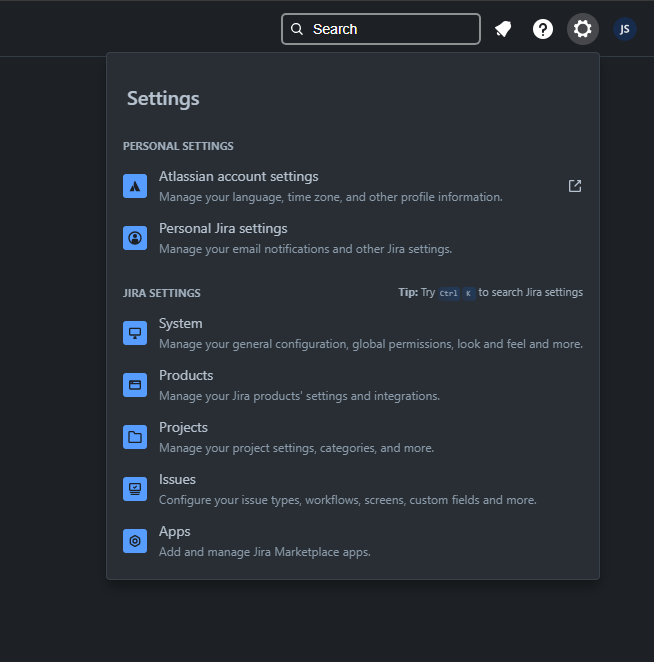Click the 'Manage your general configuration' description
Image resolution: width=654 pixels, height=662 pixels.
point(371,344)
